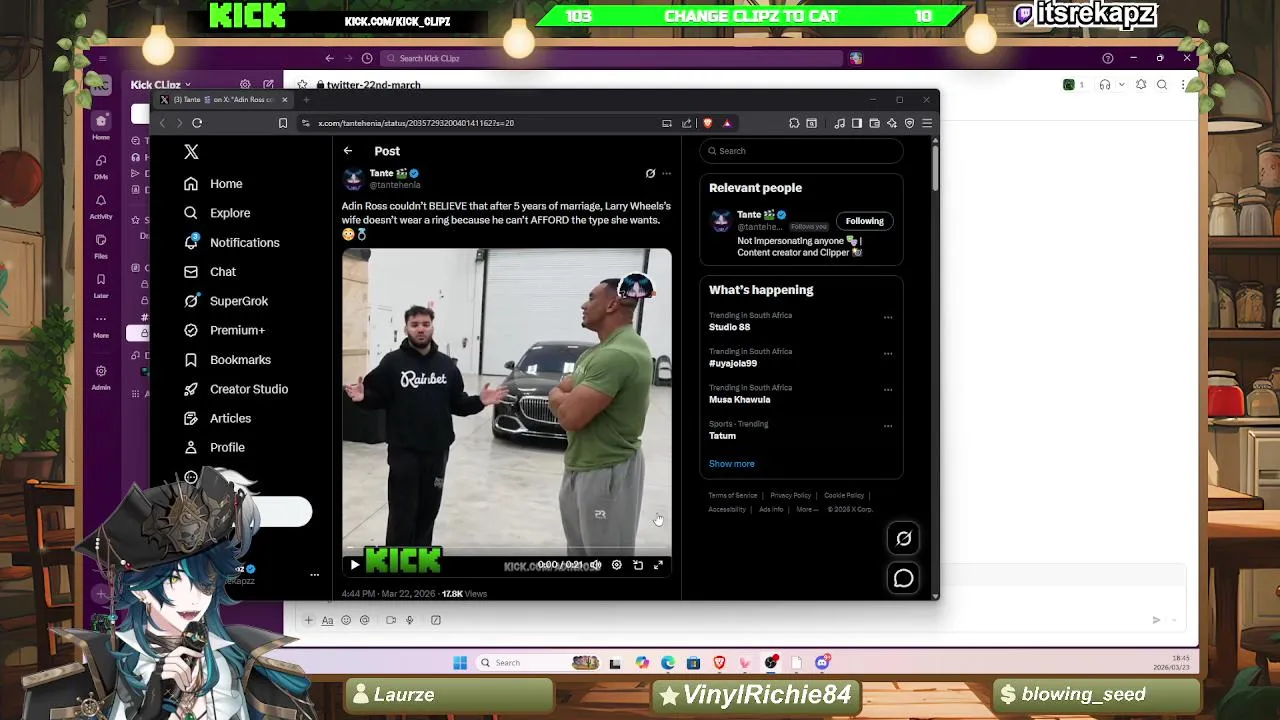The image size is (1280, 720).
Task: Click Slack mention @ icon in composer
Action: click(364, 620)
